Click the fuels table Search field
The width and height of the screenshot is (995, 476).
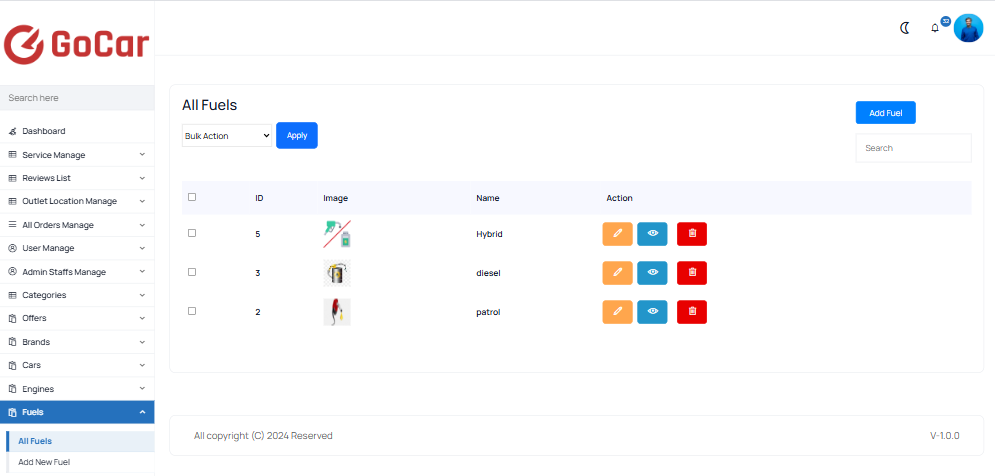click(x=913, y=148)
